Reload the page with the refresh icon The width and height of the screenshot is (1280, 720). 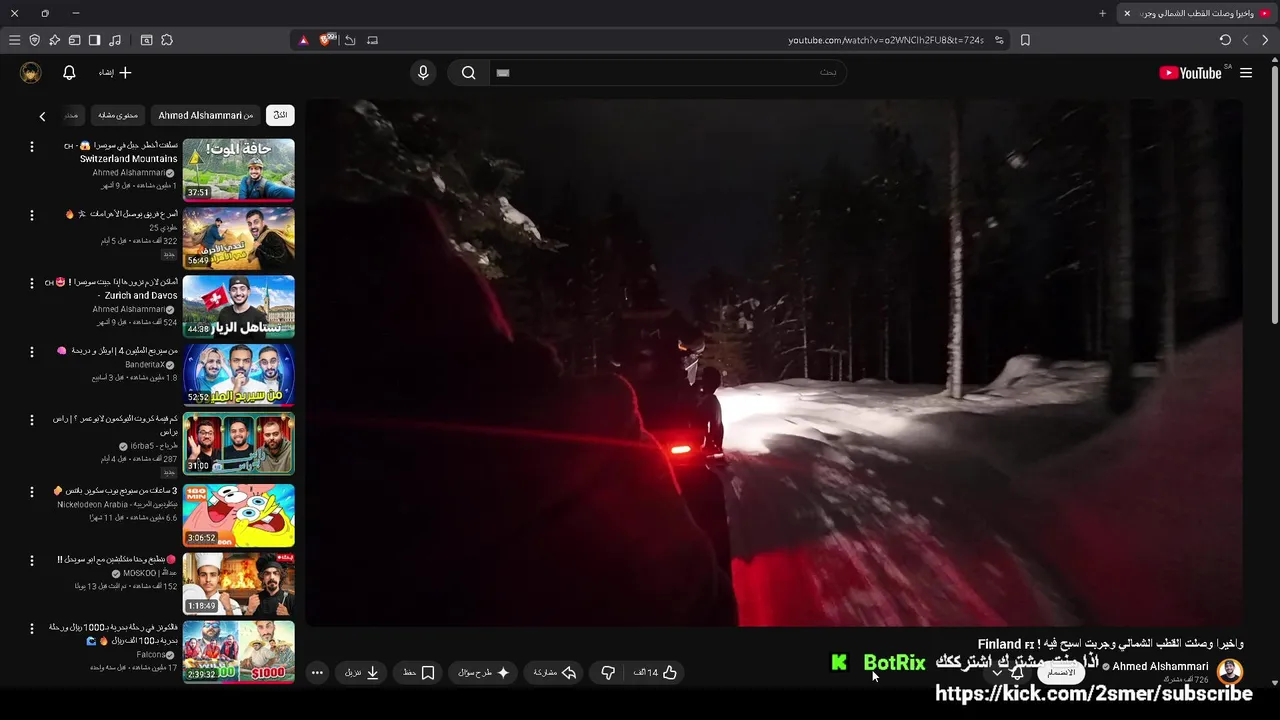(1225, 40)
